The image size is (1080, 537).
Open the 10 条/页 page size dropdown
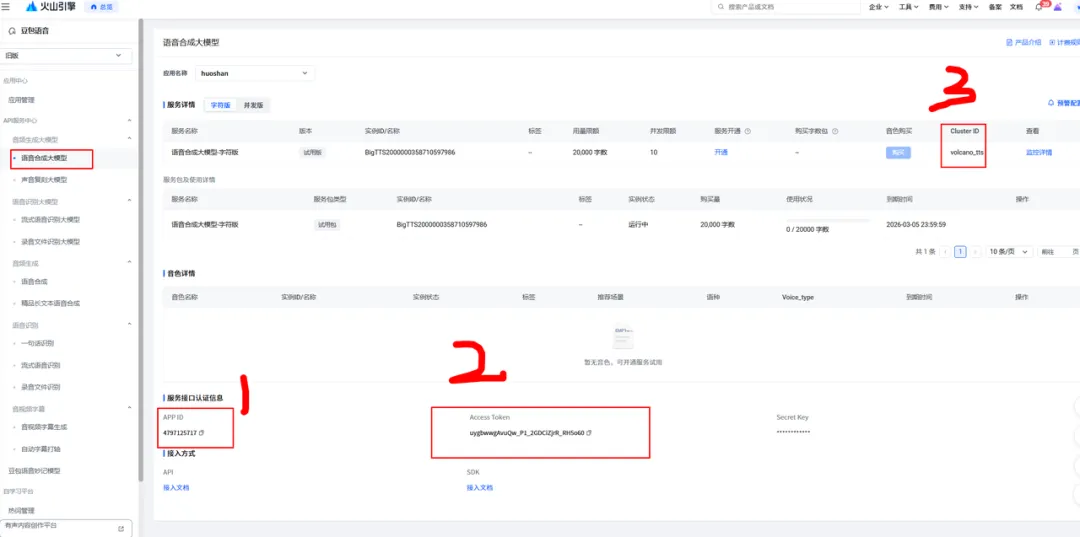1009,252
